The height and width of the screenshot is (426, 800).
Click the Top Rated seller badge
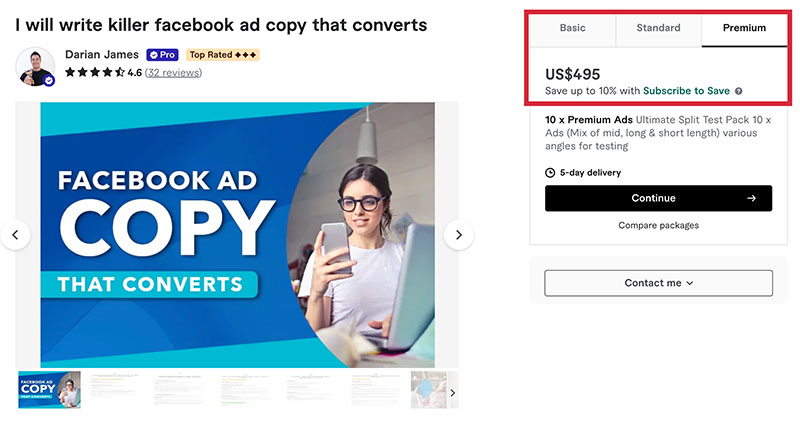[222, 55]
